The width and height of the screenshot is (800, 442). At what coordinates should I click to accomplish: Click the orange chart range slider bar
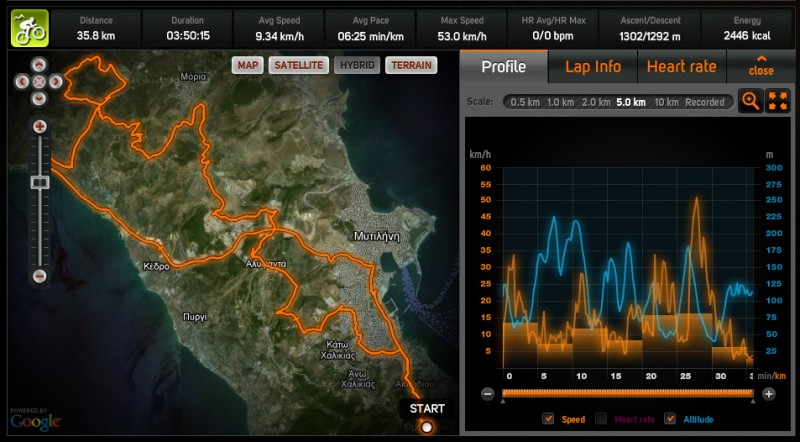click(628, 393)
